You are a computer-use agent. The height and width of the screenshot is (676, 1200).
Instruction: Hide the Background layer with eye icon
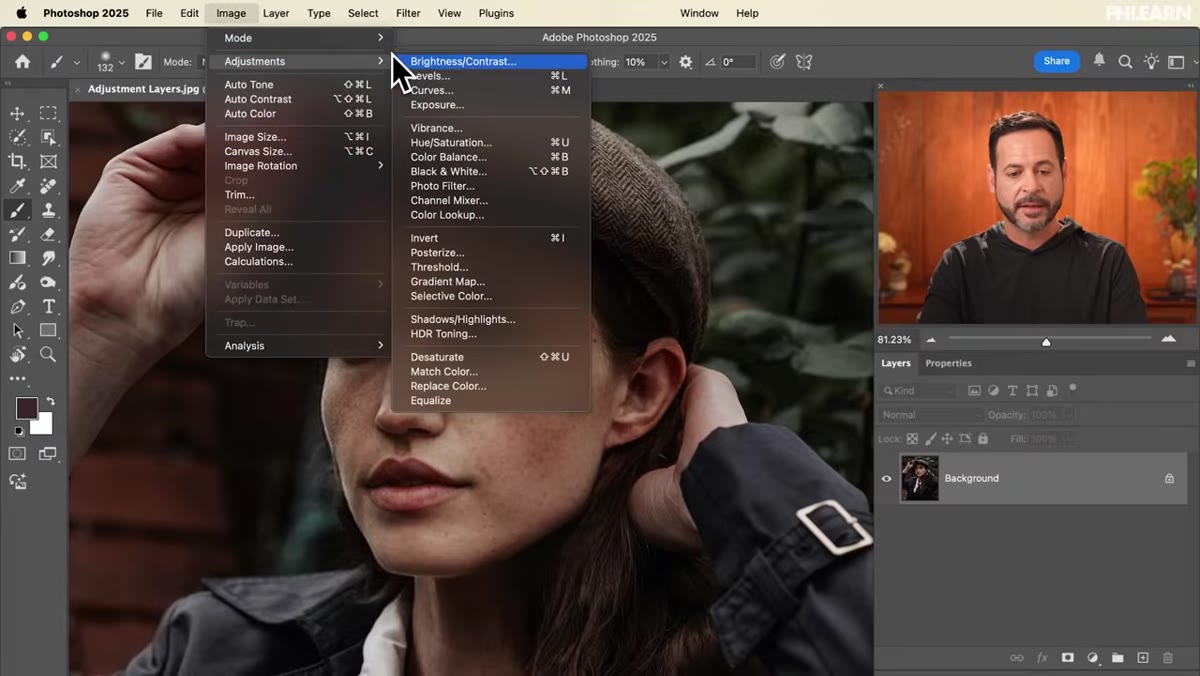[x=886, y=479]
